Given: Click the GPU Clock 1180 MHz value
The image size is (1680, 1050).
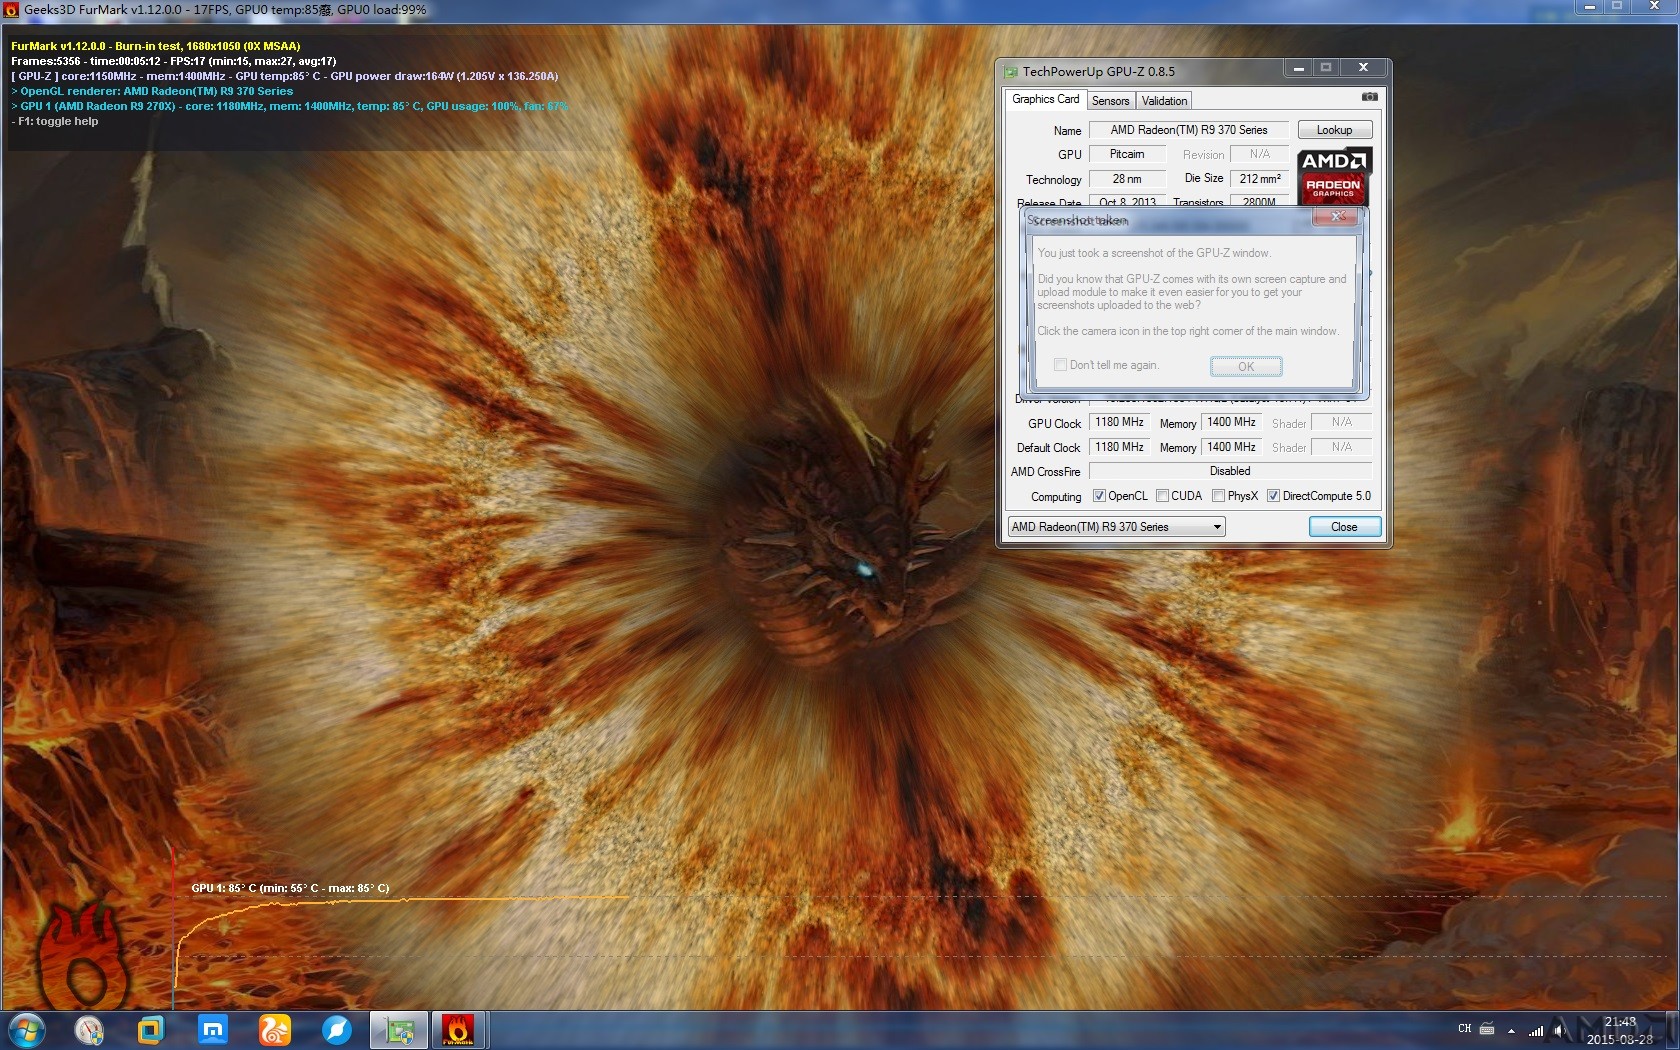Looking at the screenshot, I should click(x=1119, y=422).
